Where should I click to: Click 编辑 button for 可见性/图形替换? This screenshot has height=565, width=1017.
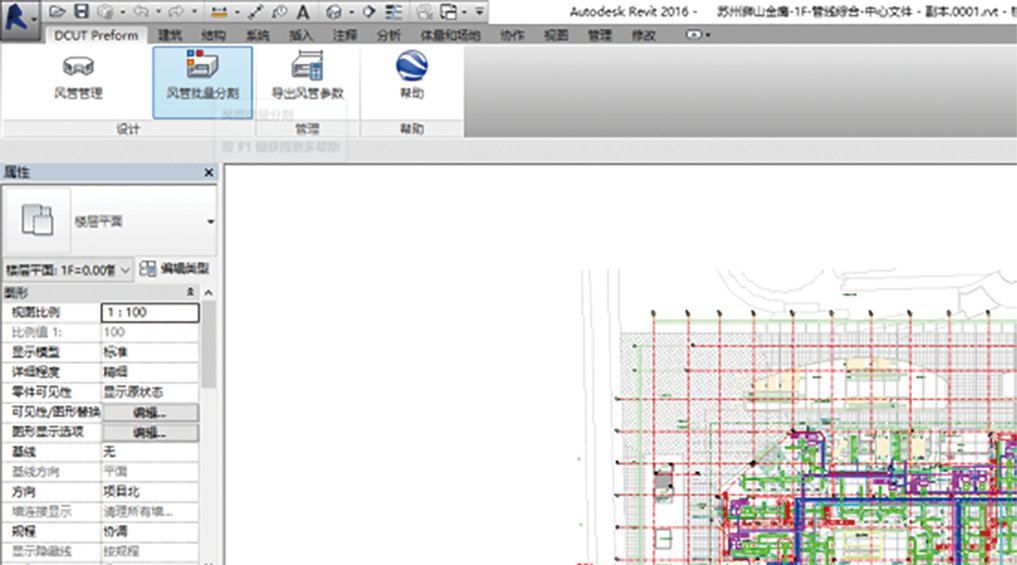point(150,413)
